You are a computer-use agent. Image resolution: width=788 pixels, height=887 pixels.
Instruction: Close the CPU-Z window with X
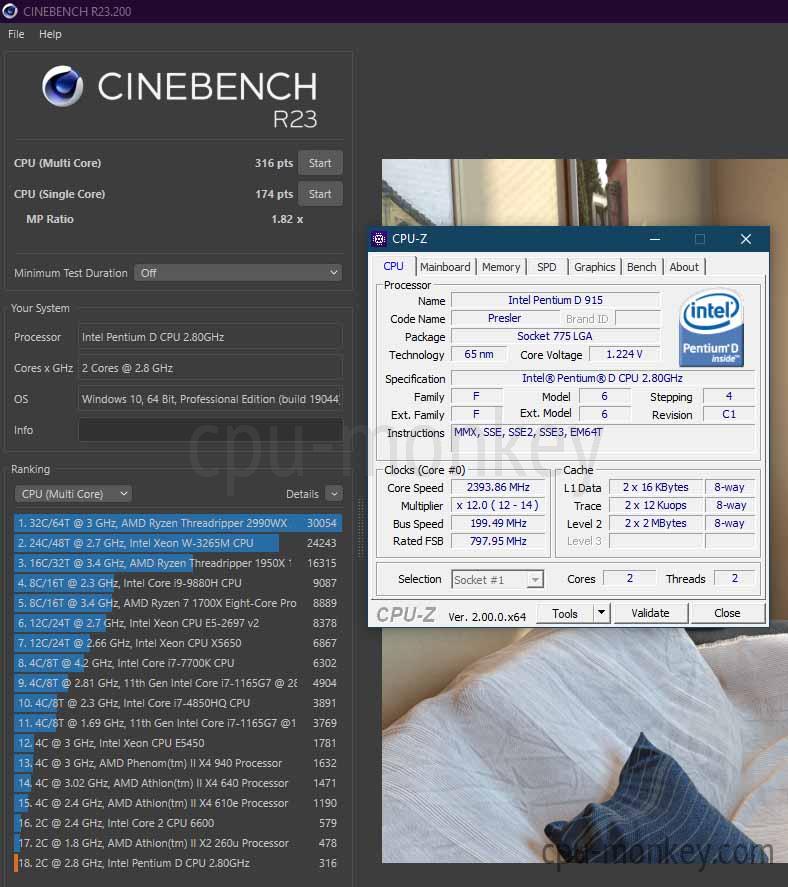[x=746, y=239]
